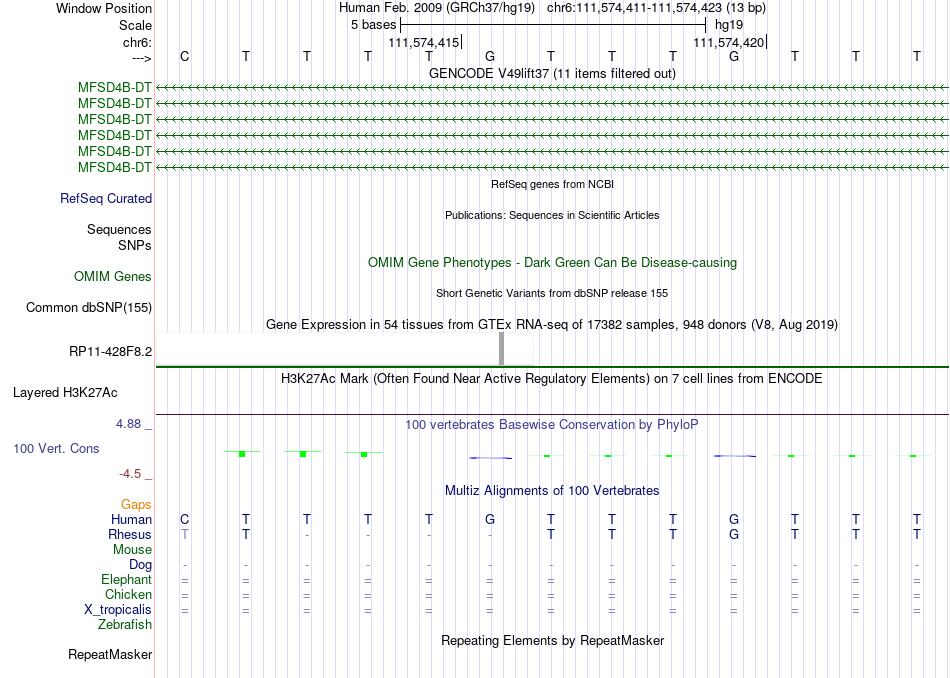
Task: Click the ---> sequence direction arrow
Action: (141, 58)
